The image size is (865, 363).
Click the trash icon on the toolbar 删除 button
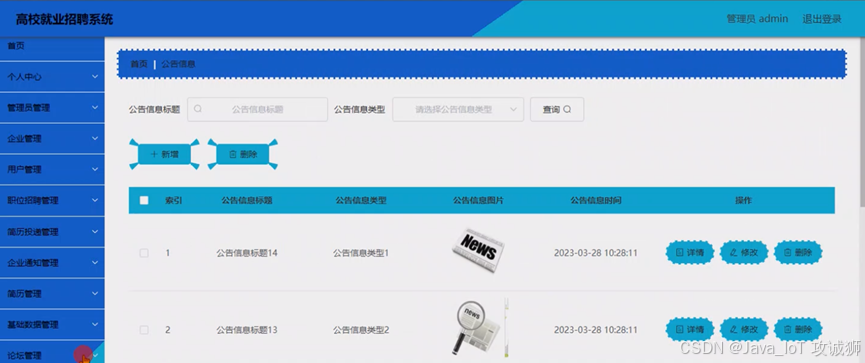pos(232,154)
